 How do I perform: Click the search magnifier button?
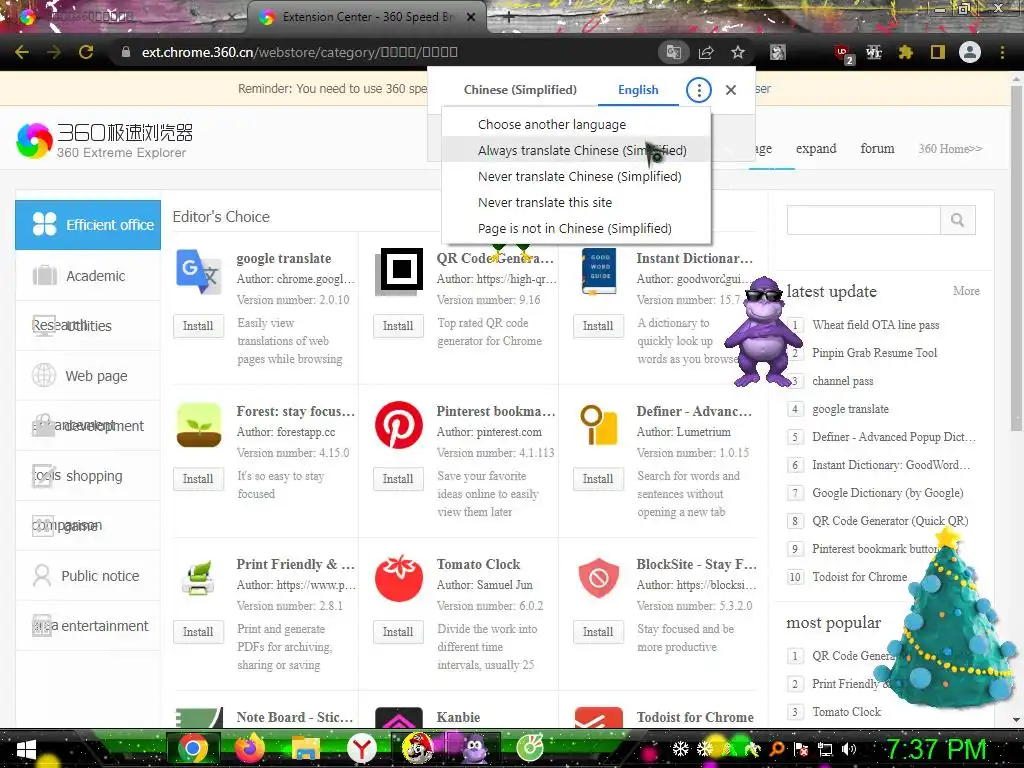(x=957, y=220)
